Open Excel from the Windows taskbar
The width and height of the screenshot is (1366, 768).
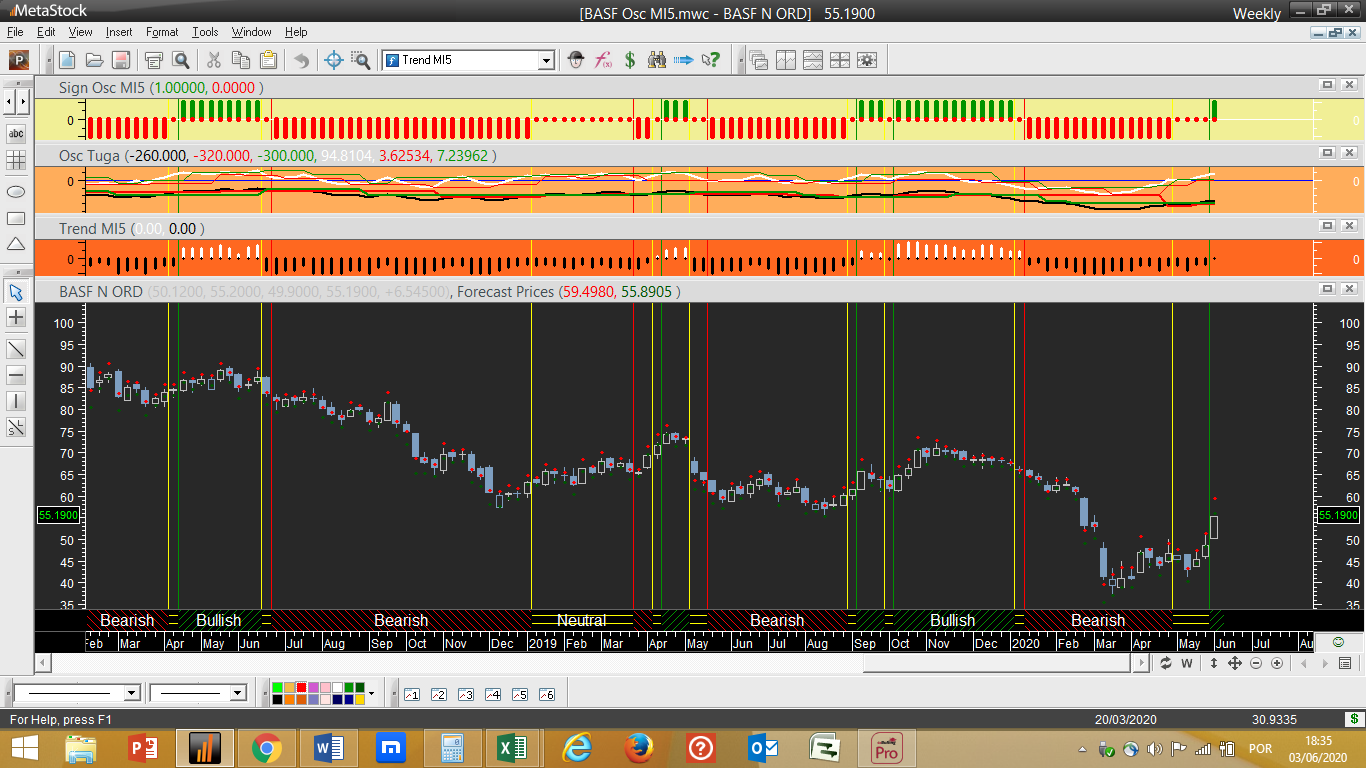[x=510, y=747]
